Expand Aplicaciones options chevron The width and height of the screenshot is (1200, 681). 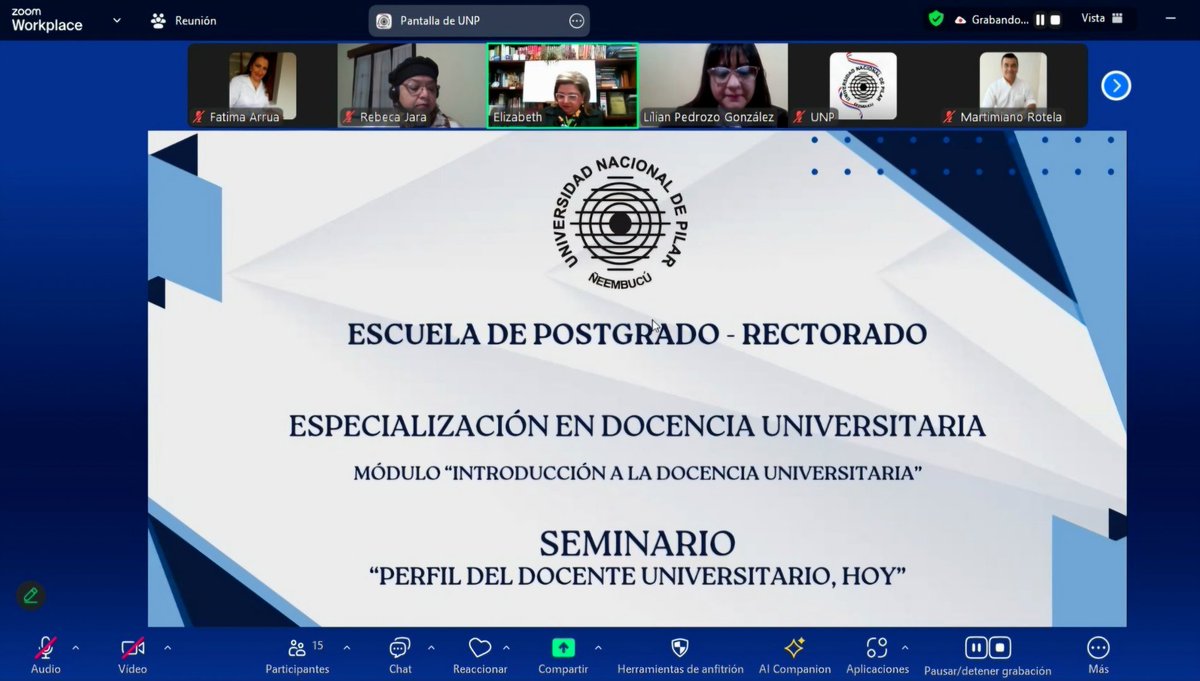tap(905, 648)
